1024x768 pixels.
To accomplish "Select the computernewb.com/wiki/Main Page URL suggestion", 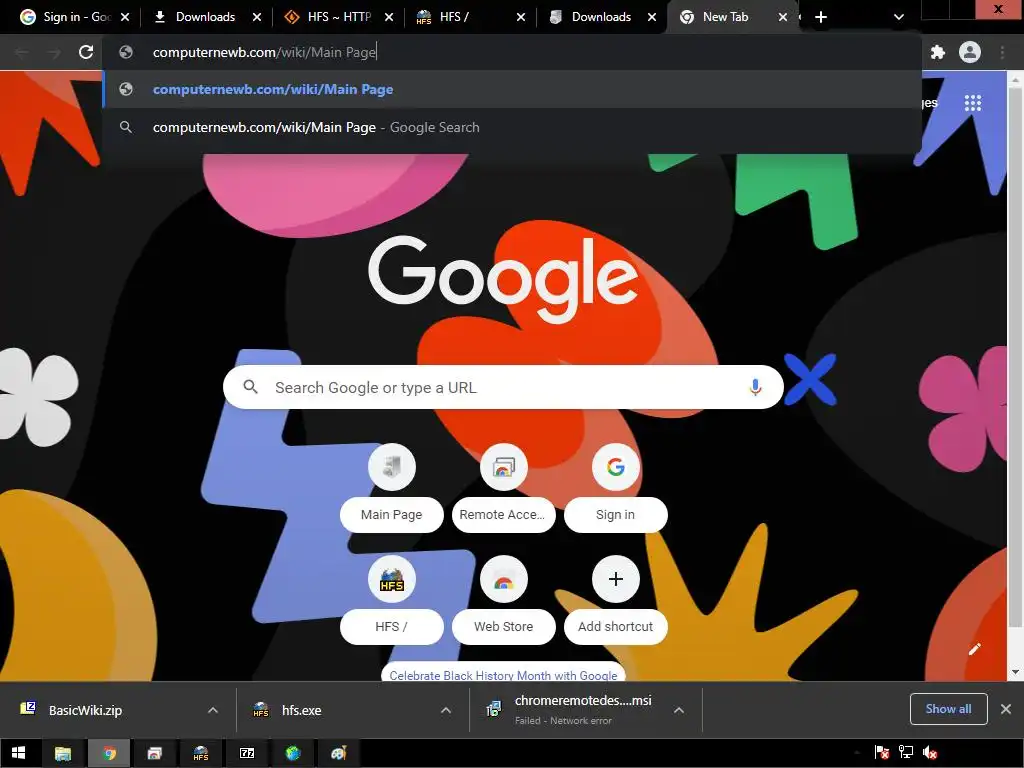I will (512, 89).
